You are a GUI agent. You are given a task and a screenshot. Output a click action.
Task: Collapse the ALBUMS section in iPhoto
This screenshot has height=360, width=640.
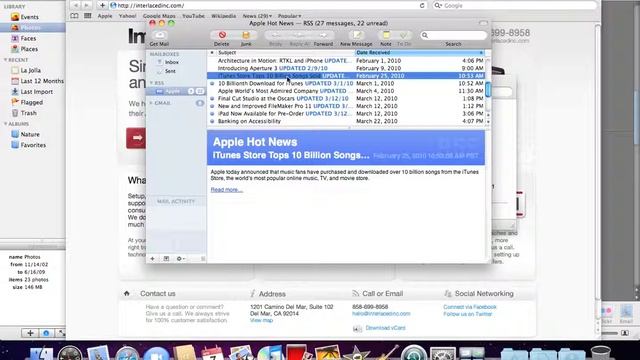tap(6, 124)
